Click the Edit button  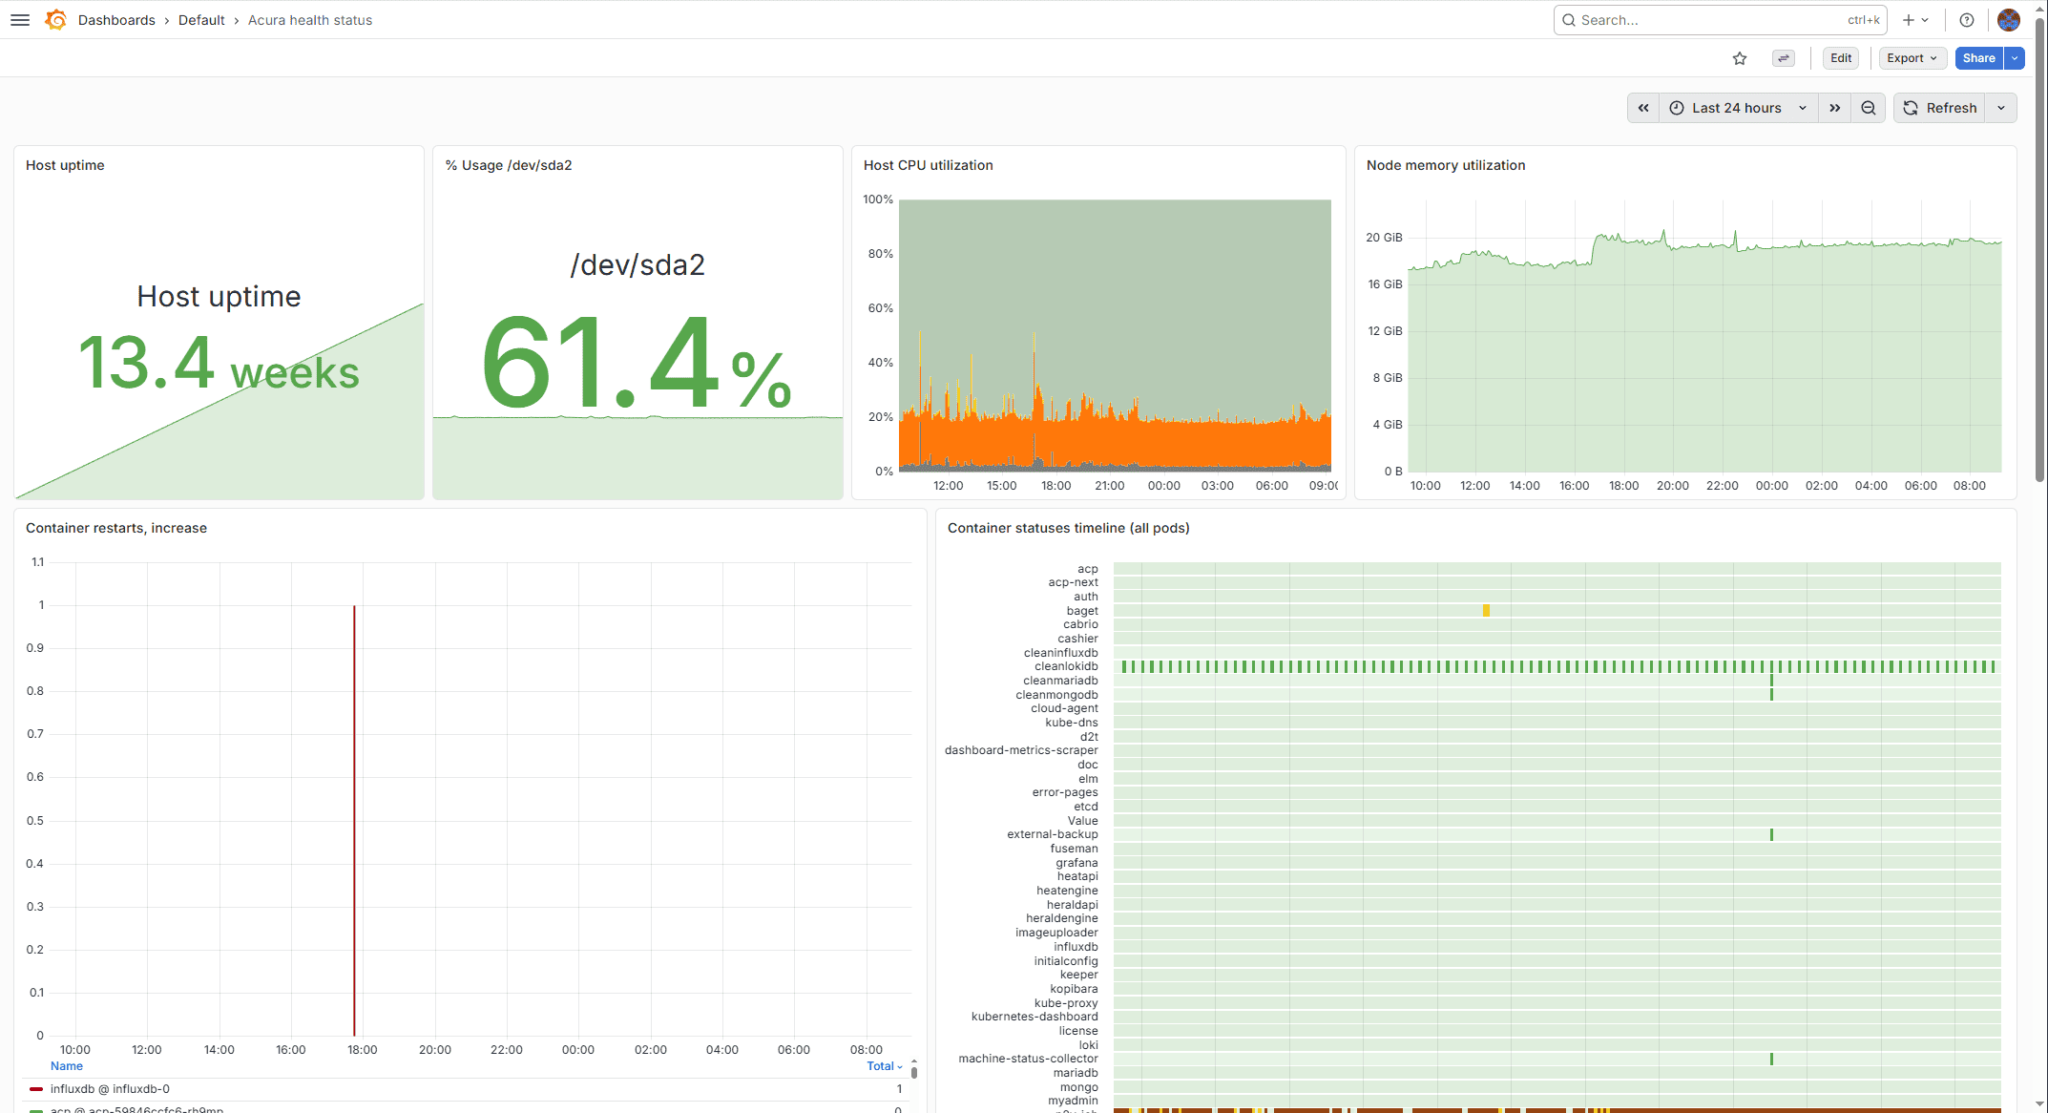pyautogui.click(x=1841, y=58)
